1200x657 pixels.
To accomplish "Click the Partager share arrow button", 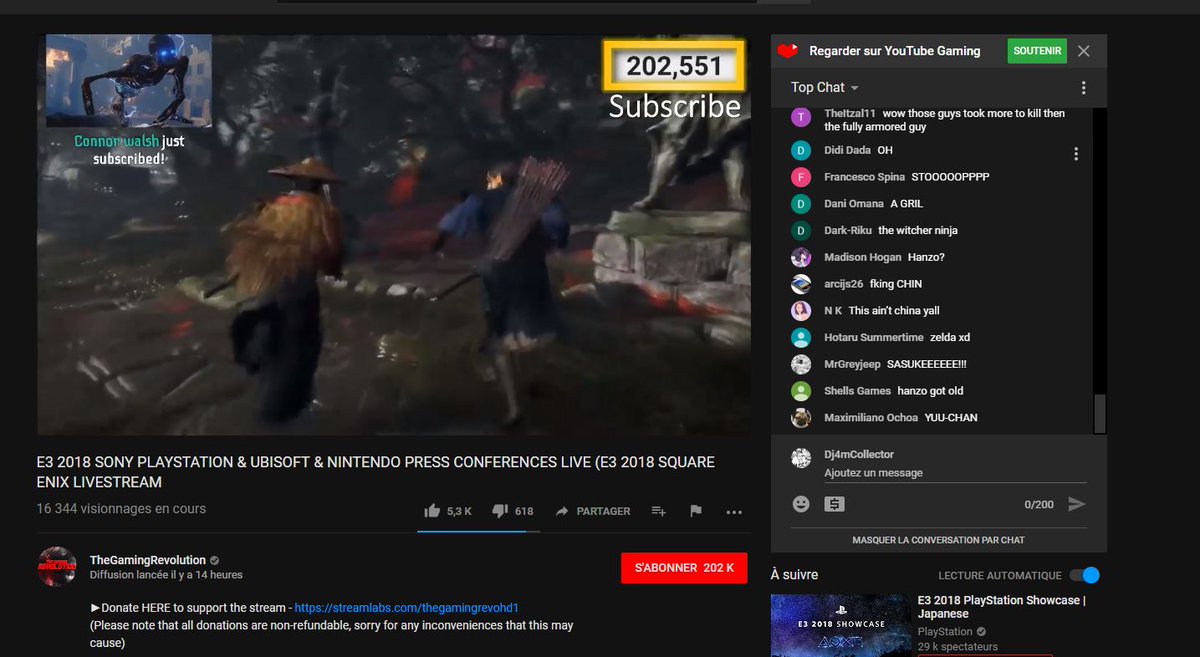I will 592,511.
